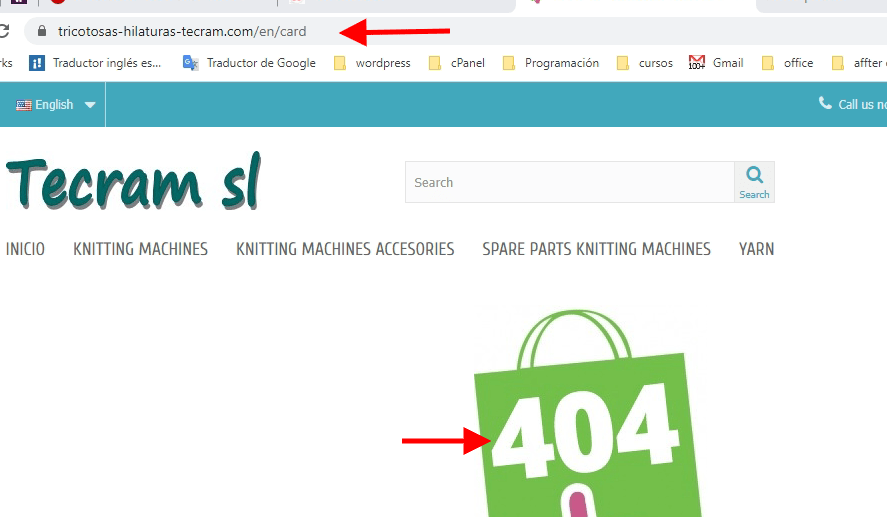887x517 pixels.
Task: Open the Traductor de Google bookmark
Action: (x=249, y=63)
